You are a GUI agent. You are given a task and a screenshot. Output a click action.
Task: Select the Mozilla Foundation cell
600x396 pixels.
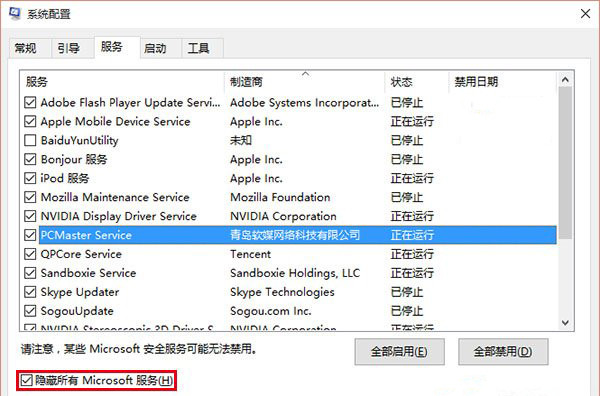[x=280, y=197]
